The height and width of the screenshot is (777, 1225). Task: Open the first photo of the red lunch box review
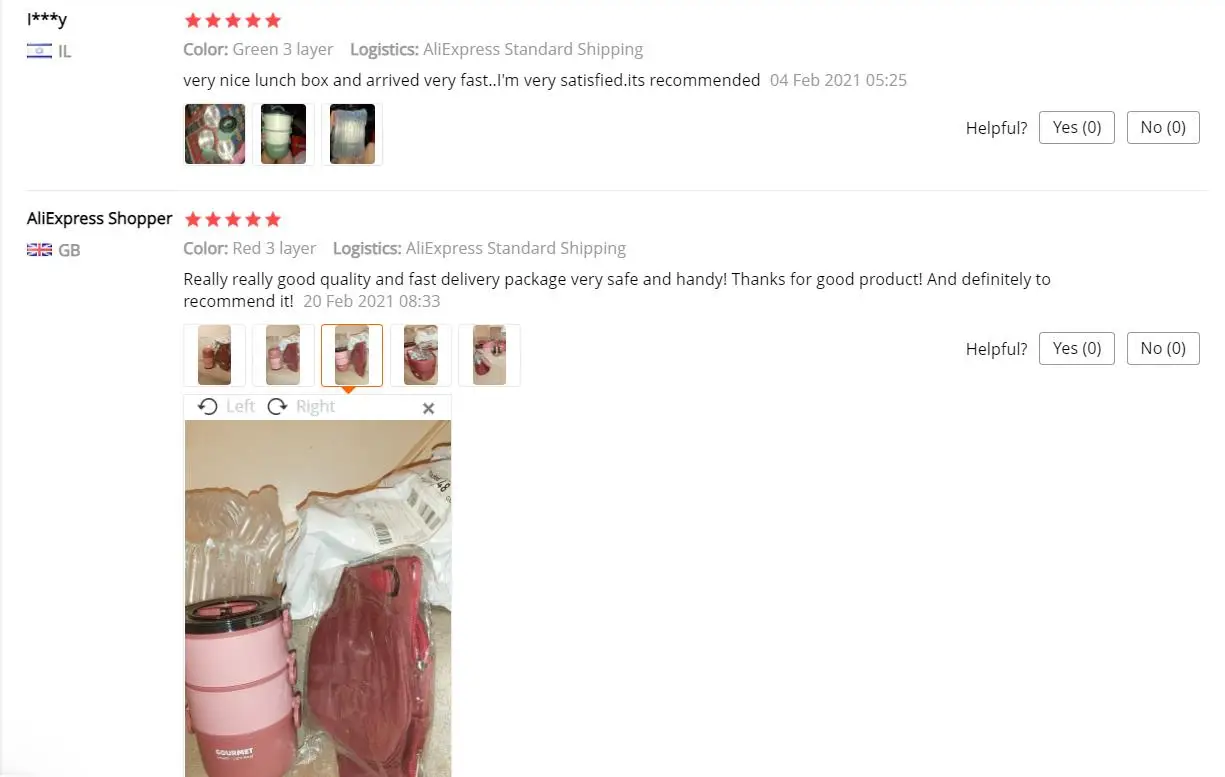point(215,355)
